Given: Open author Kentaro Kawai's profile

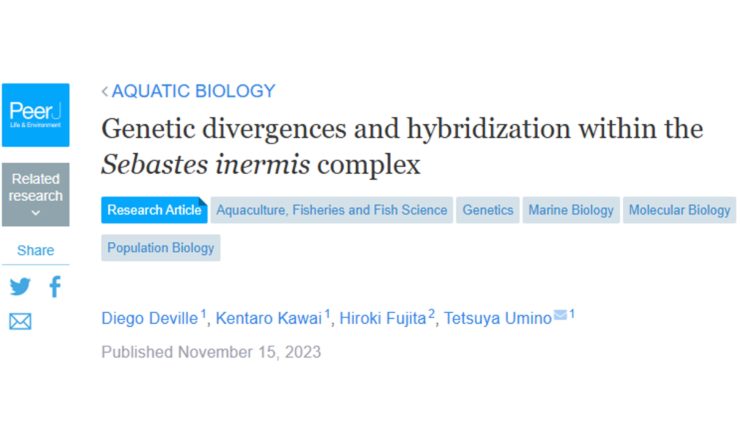Looking at the screenshot, I should (x=268, y=318).
